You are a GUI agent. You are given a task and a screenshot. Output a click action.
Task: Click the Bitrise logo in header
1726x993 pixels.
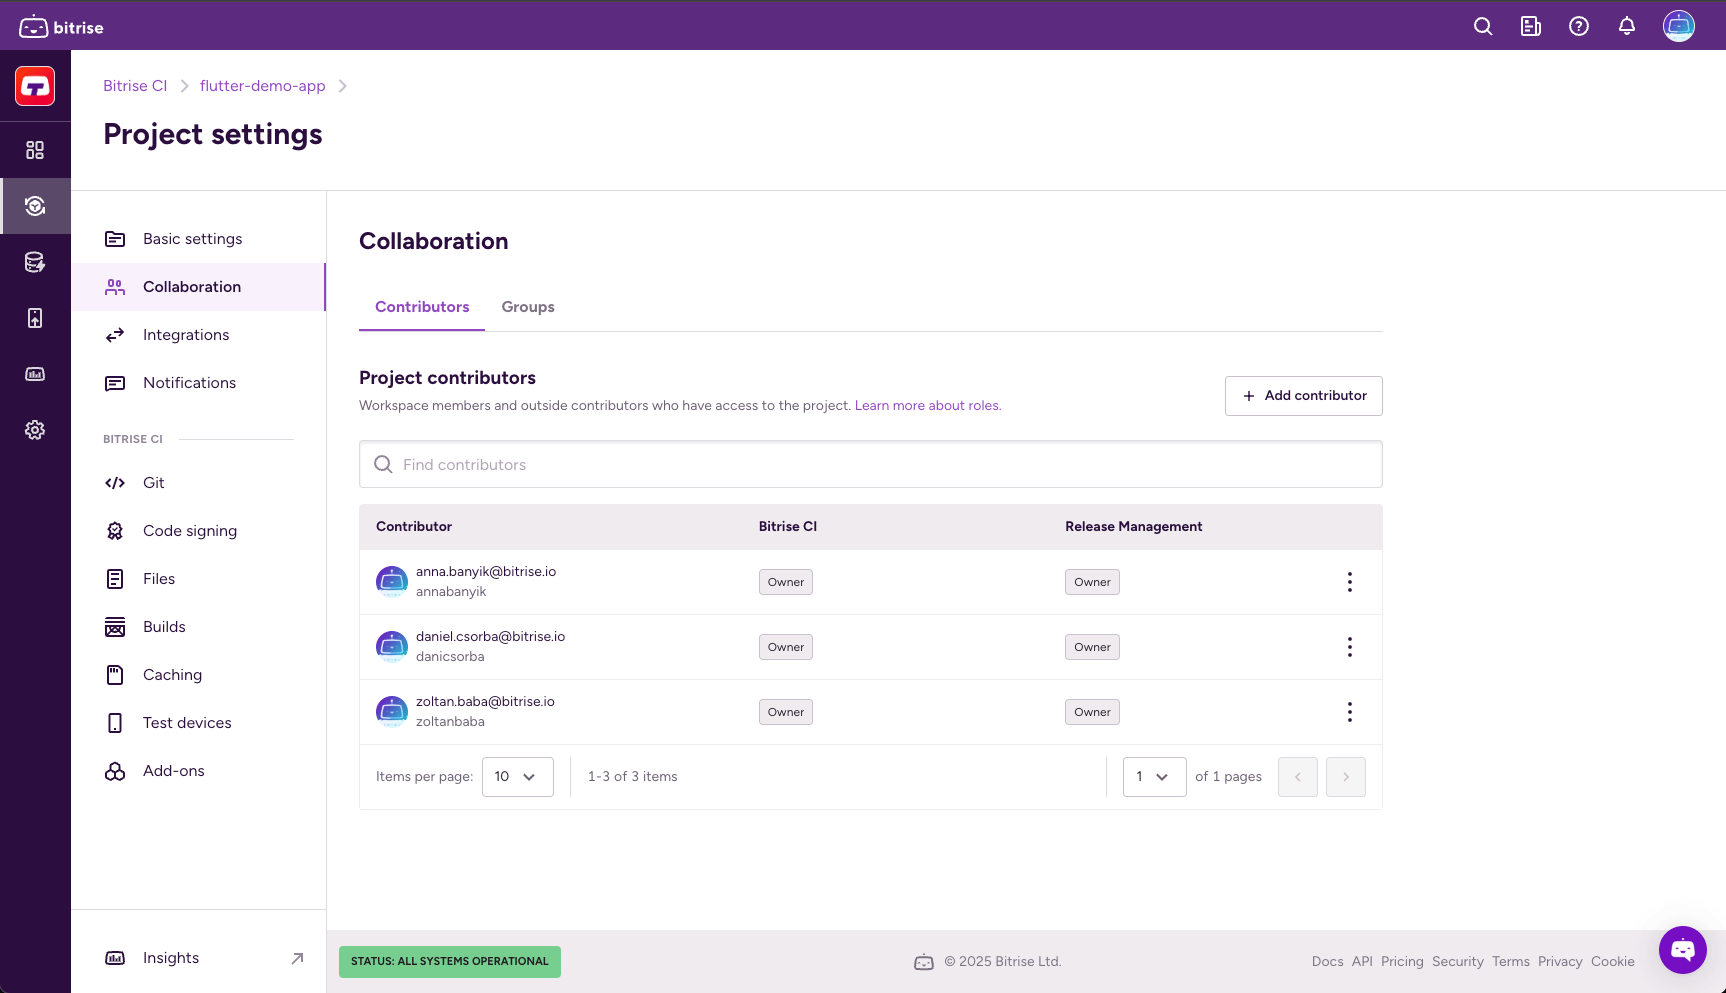(x=62, y=27)
